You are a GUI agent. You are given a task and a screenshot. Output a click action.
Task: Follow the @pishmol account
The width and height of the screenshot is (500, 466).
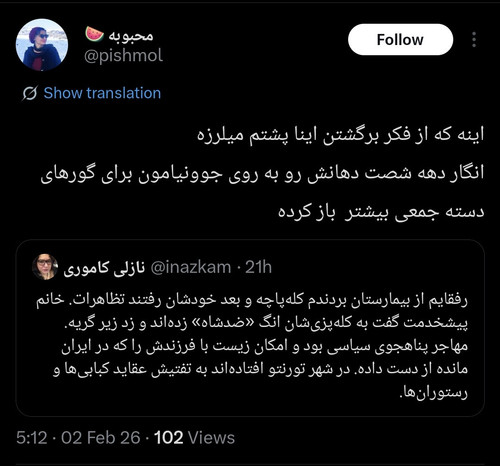click(x=400, y=40)
